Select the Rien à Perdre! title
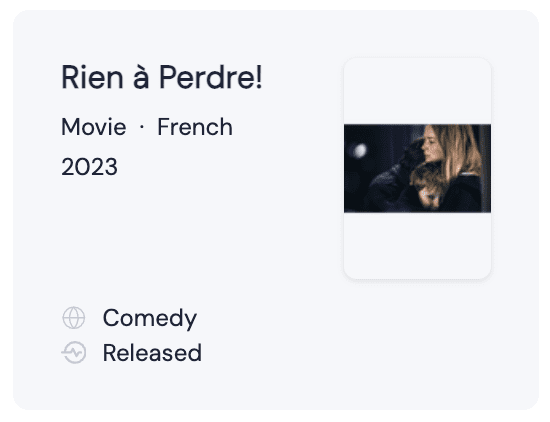This screenshot has width=550, height=422. pos(162,78)
